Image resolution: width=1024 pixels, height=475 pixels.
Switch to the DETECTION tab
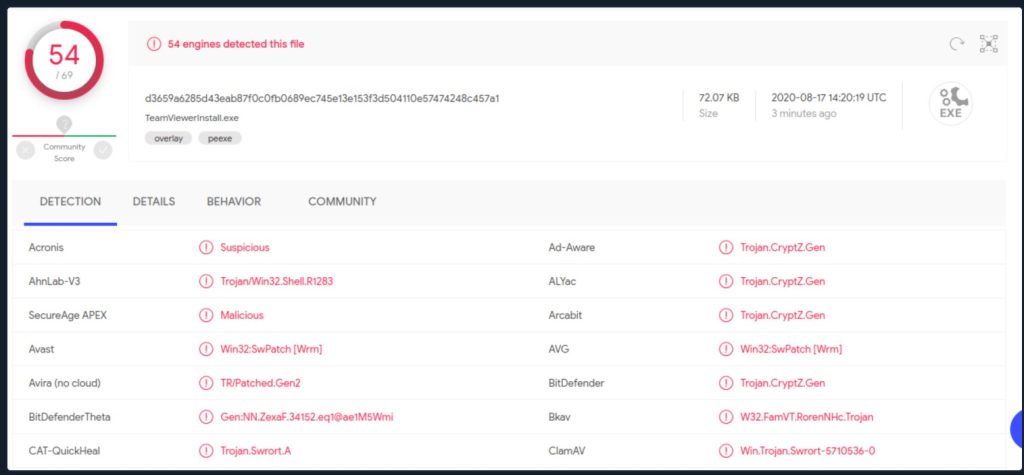(x=71, y=201)
